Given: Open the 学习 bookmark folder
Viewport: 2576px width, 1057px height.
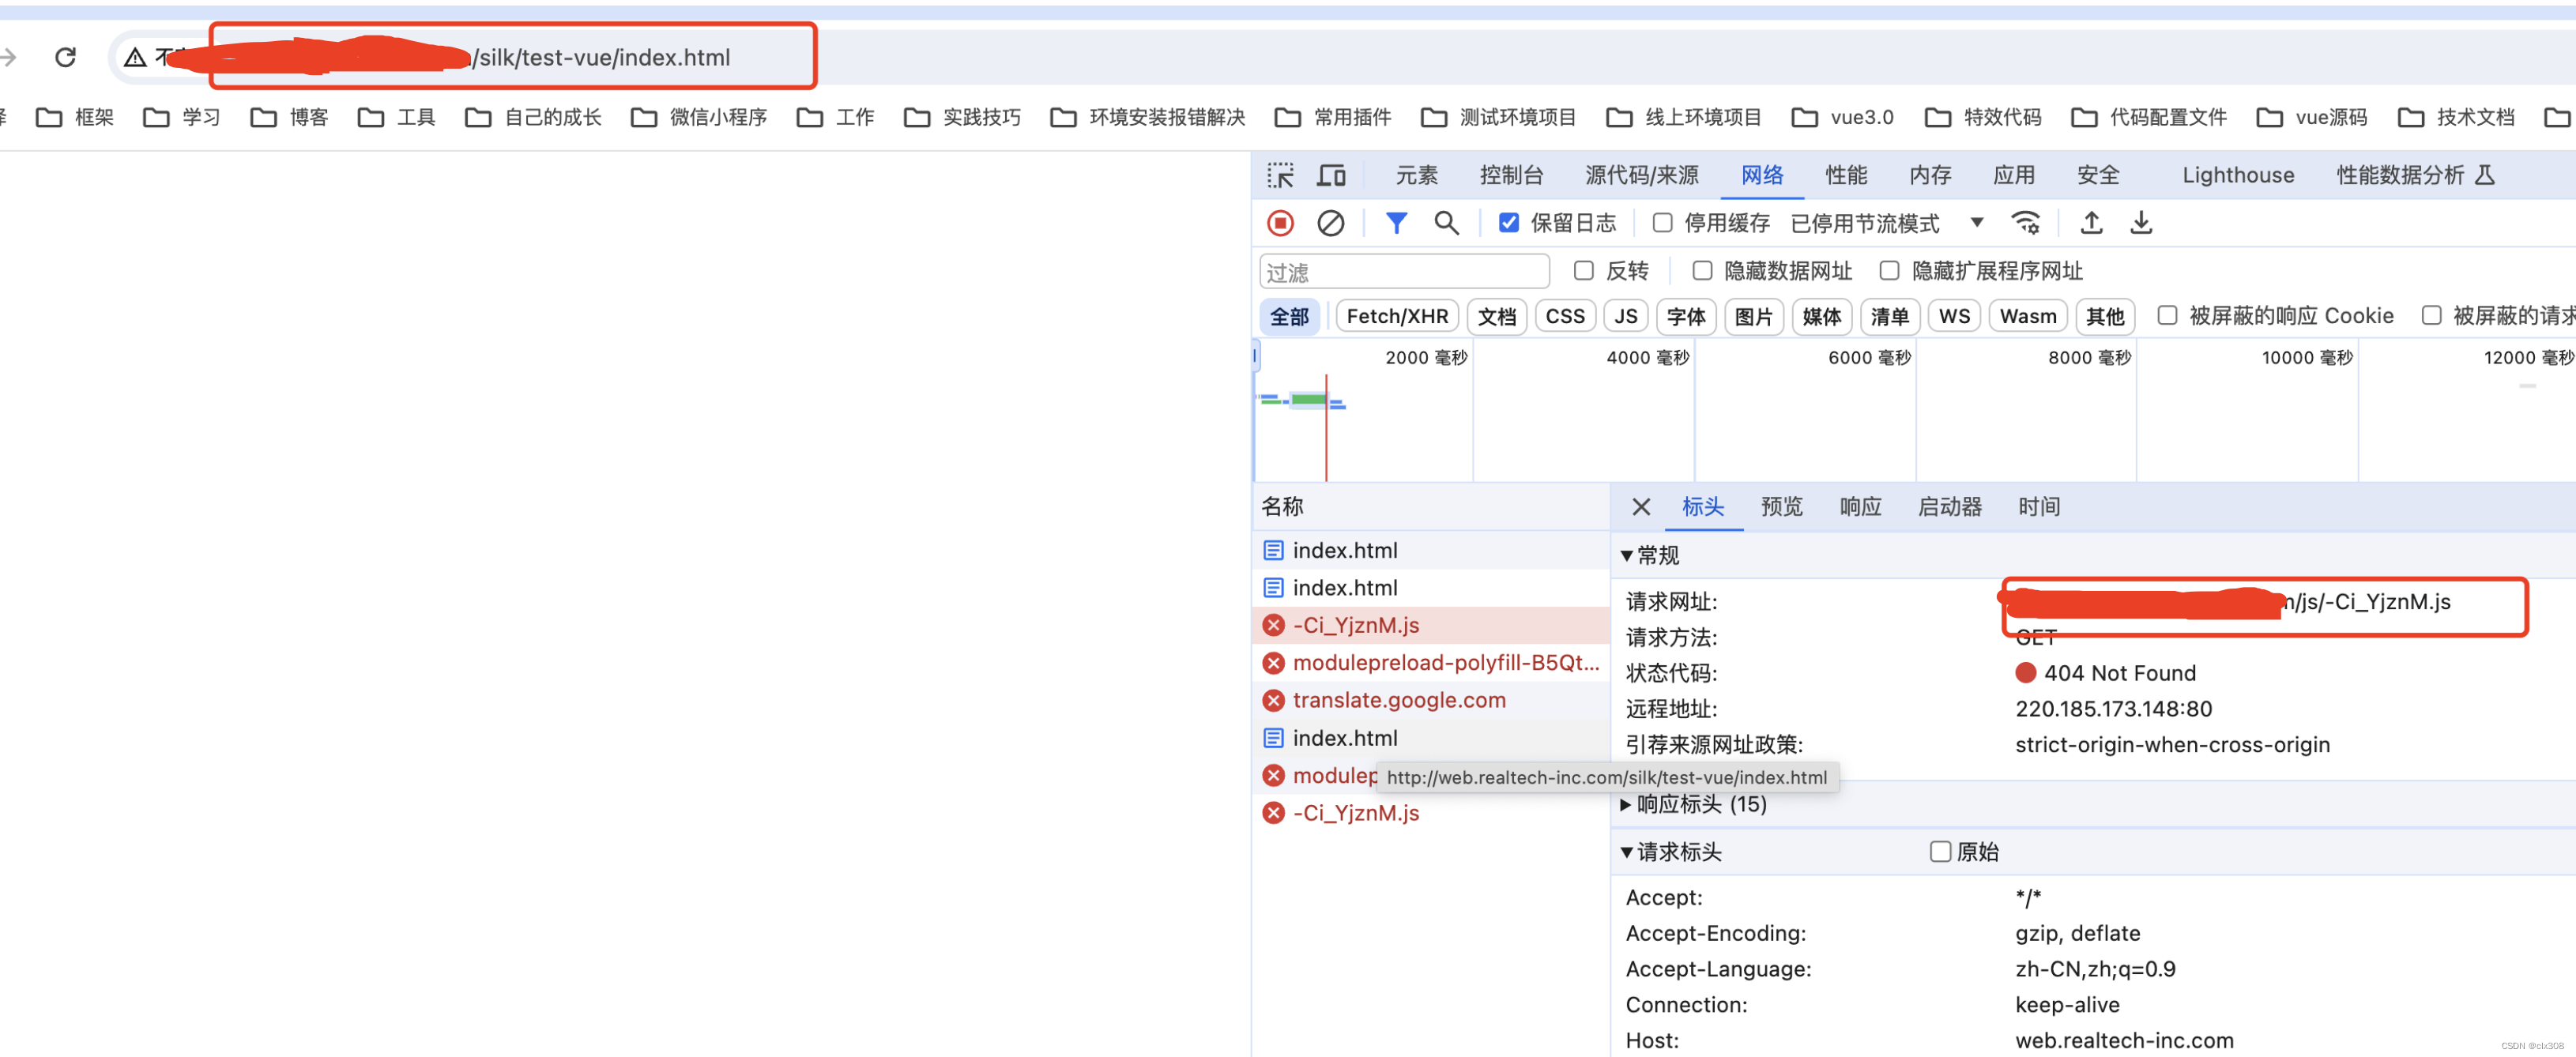Looking at the screenshot, I should 182,117.
